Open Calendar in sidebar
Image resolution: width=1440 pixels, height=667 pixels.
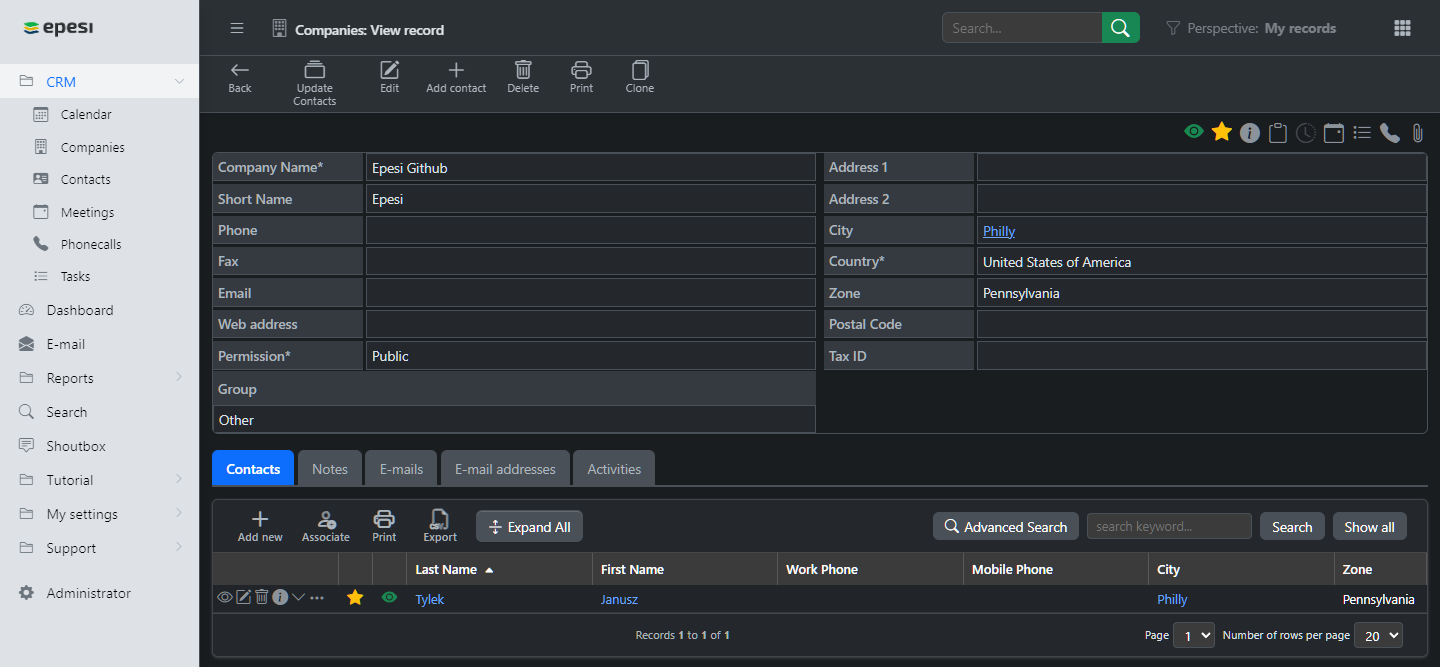tap(86, 114)
